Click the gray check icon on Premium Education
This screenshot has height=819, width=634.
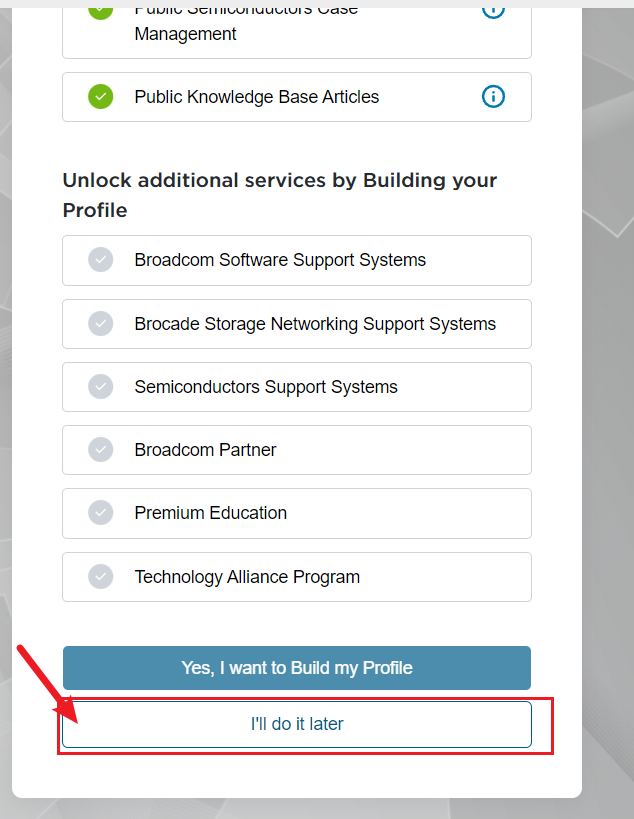pyautogui.click(x=100, y=512)
